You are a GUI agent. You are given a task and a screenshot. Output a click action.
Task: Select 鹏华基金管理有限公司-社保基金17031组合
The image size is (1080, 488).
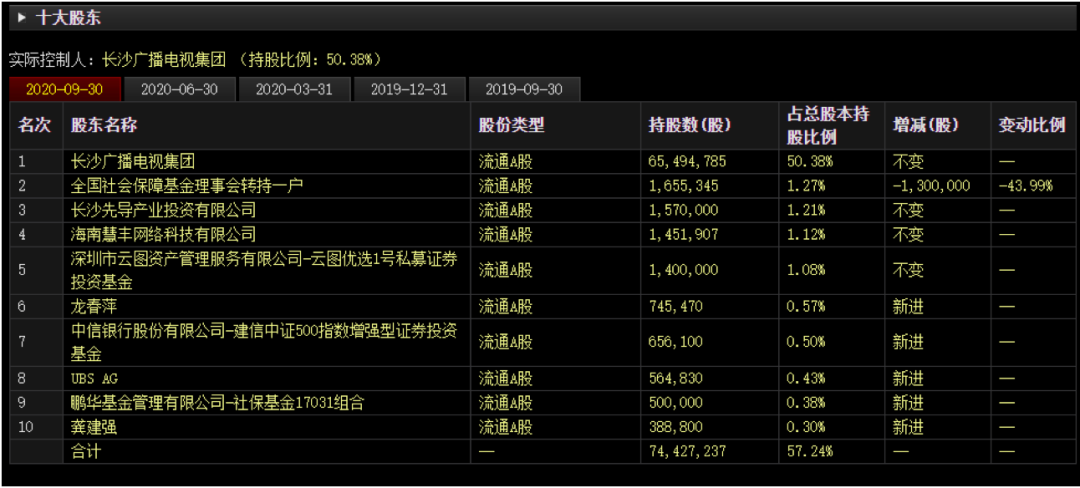(x=218, y=403)
